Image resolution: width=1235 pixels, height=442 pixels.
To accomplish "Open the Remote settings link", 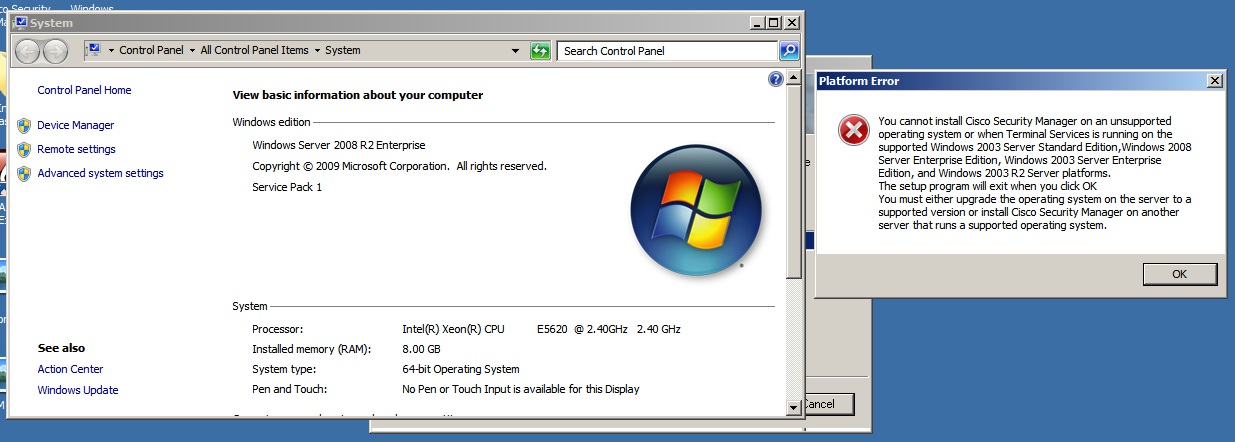I will coord(76,149).
